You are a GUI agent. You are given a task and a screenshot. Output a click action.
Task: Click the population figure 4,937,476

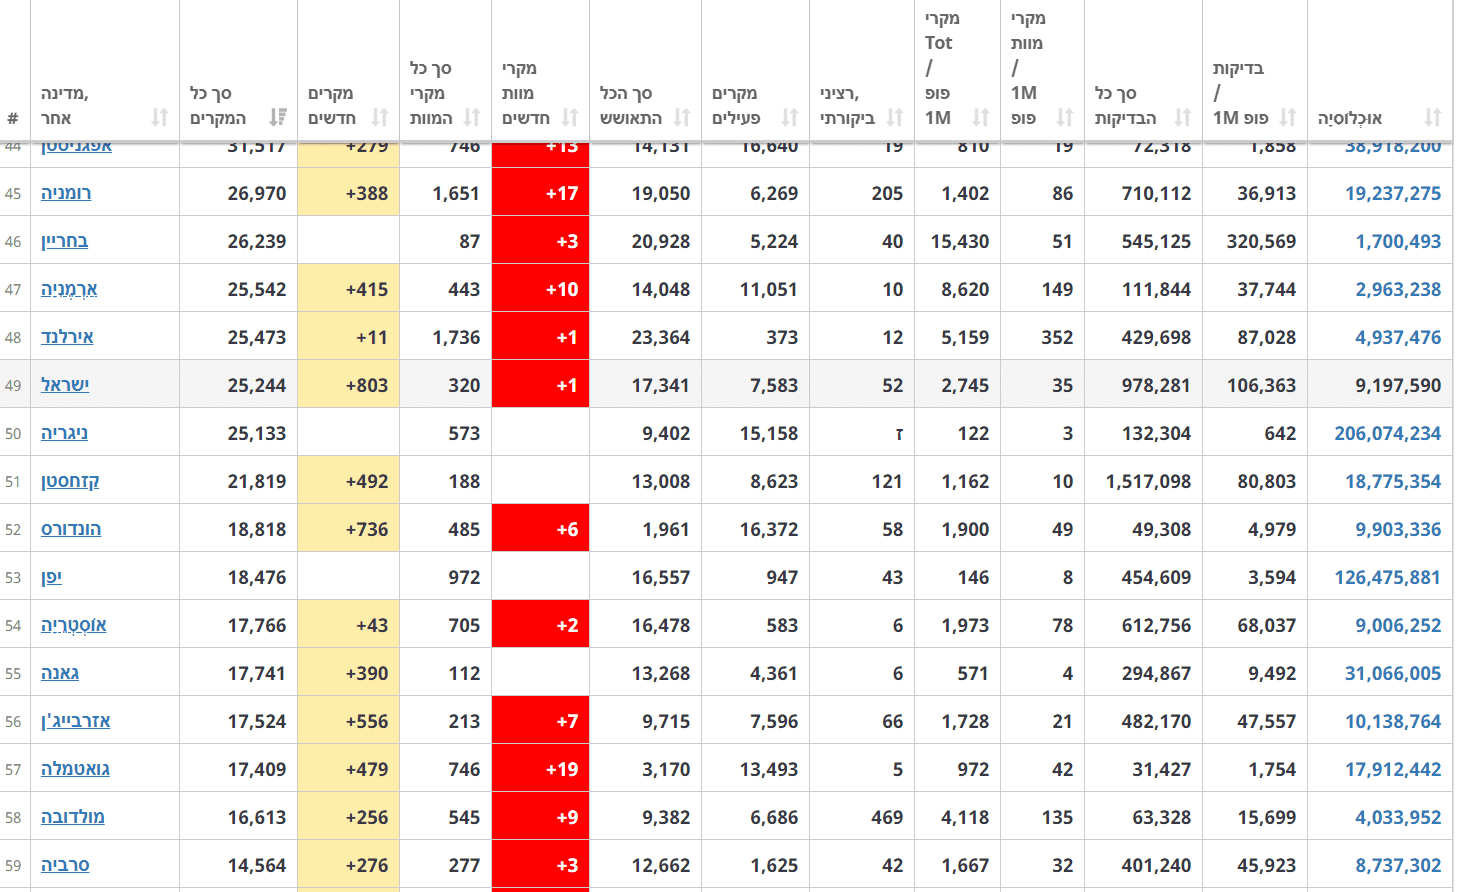1399,337
